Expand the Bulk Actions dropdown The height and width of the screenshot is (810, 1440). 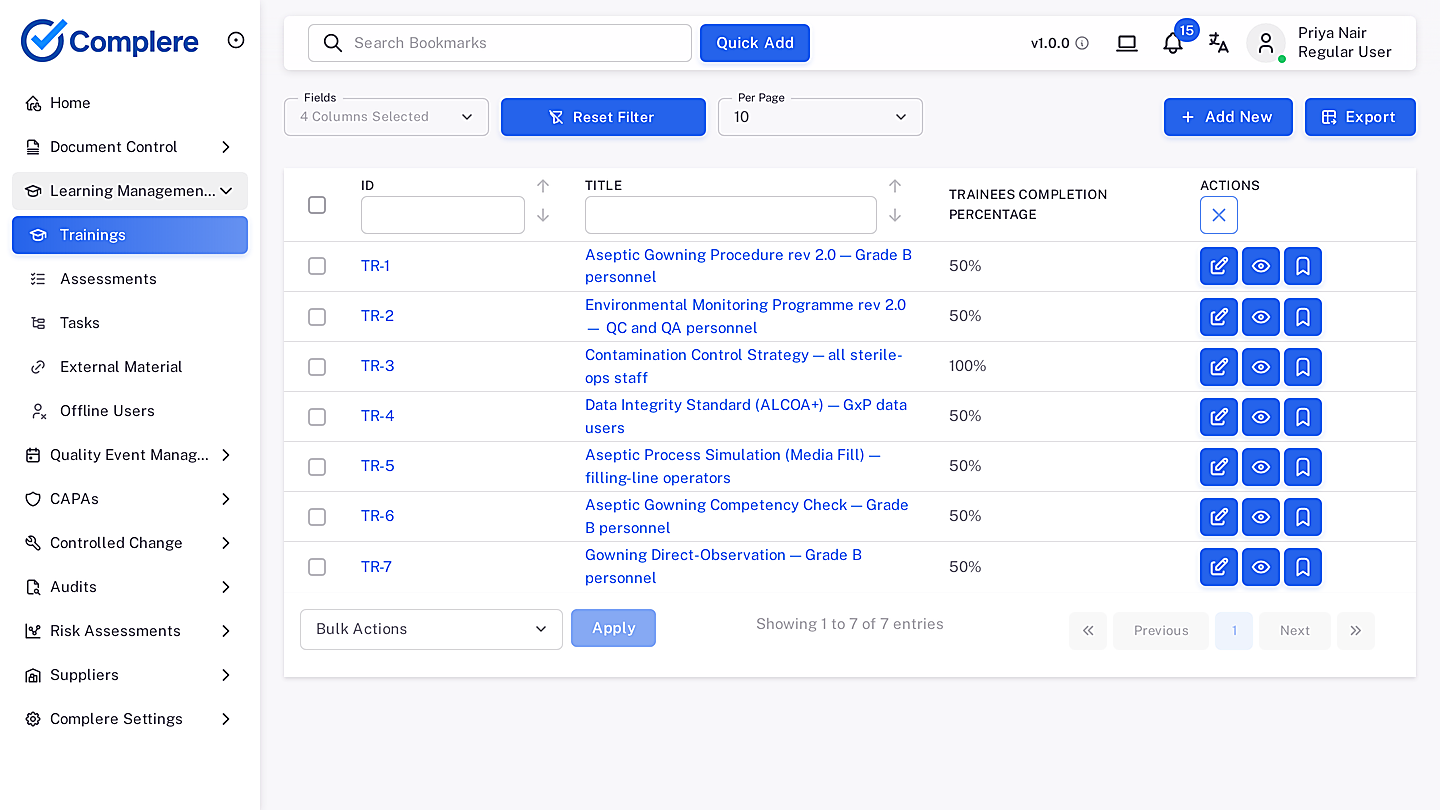[431, 629]
